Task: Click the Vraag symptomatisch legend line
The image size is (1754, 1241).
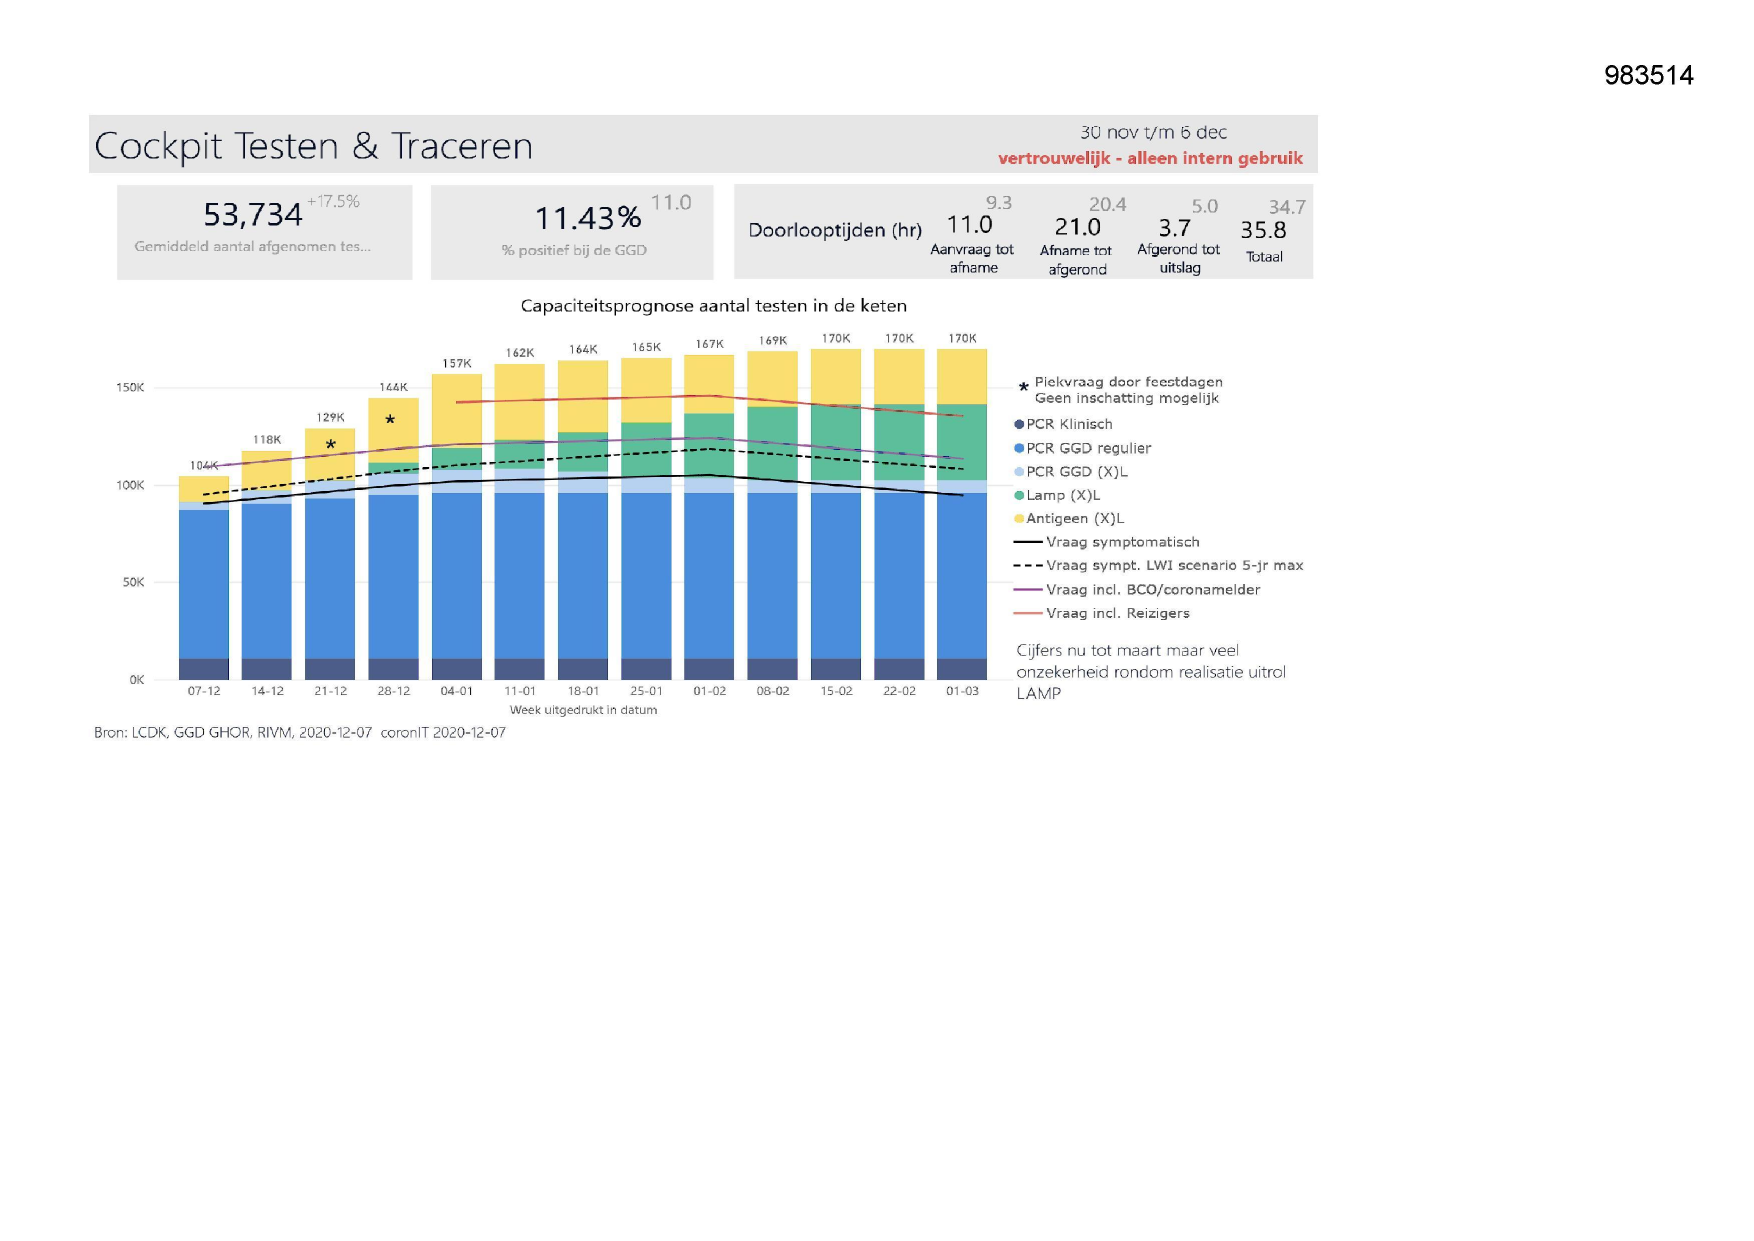Action: (1028, 542)
